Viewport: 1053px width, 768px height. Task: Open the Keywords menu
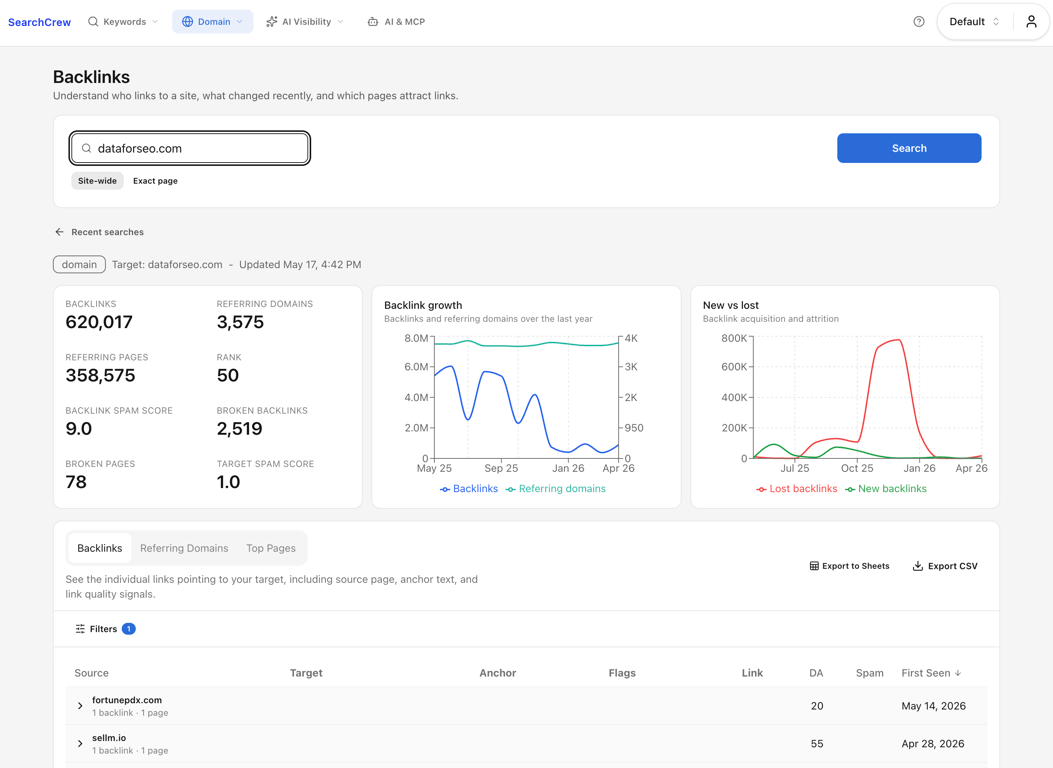point(123,21)
